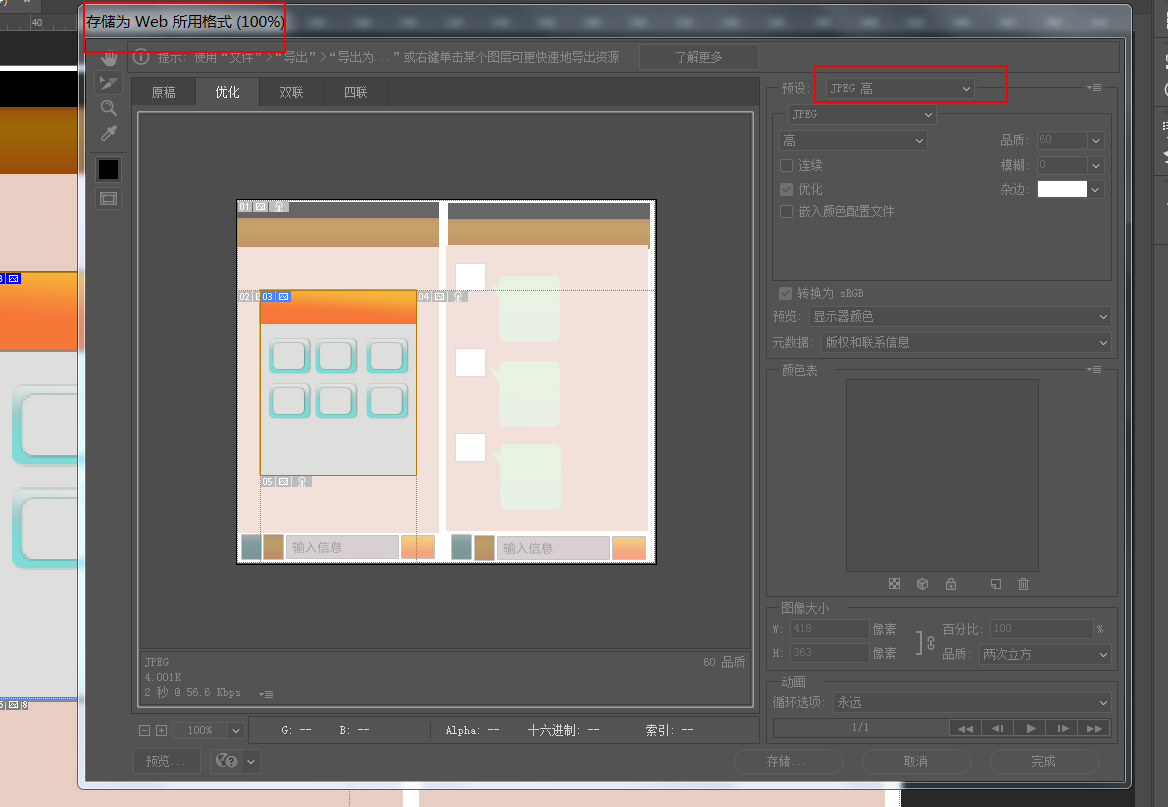The image size is (1168, 807).
Task: Select the Hand tool
Action: [108, 58]
